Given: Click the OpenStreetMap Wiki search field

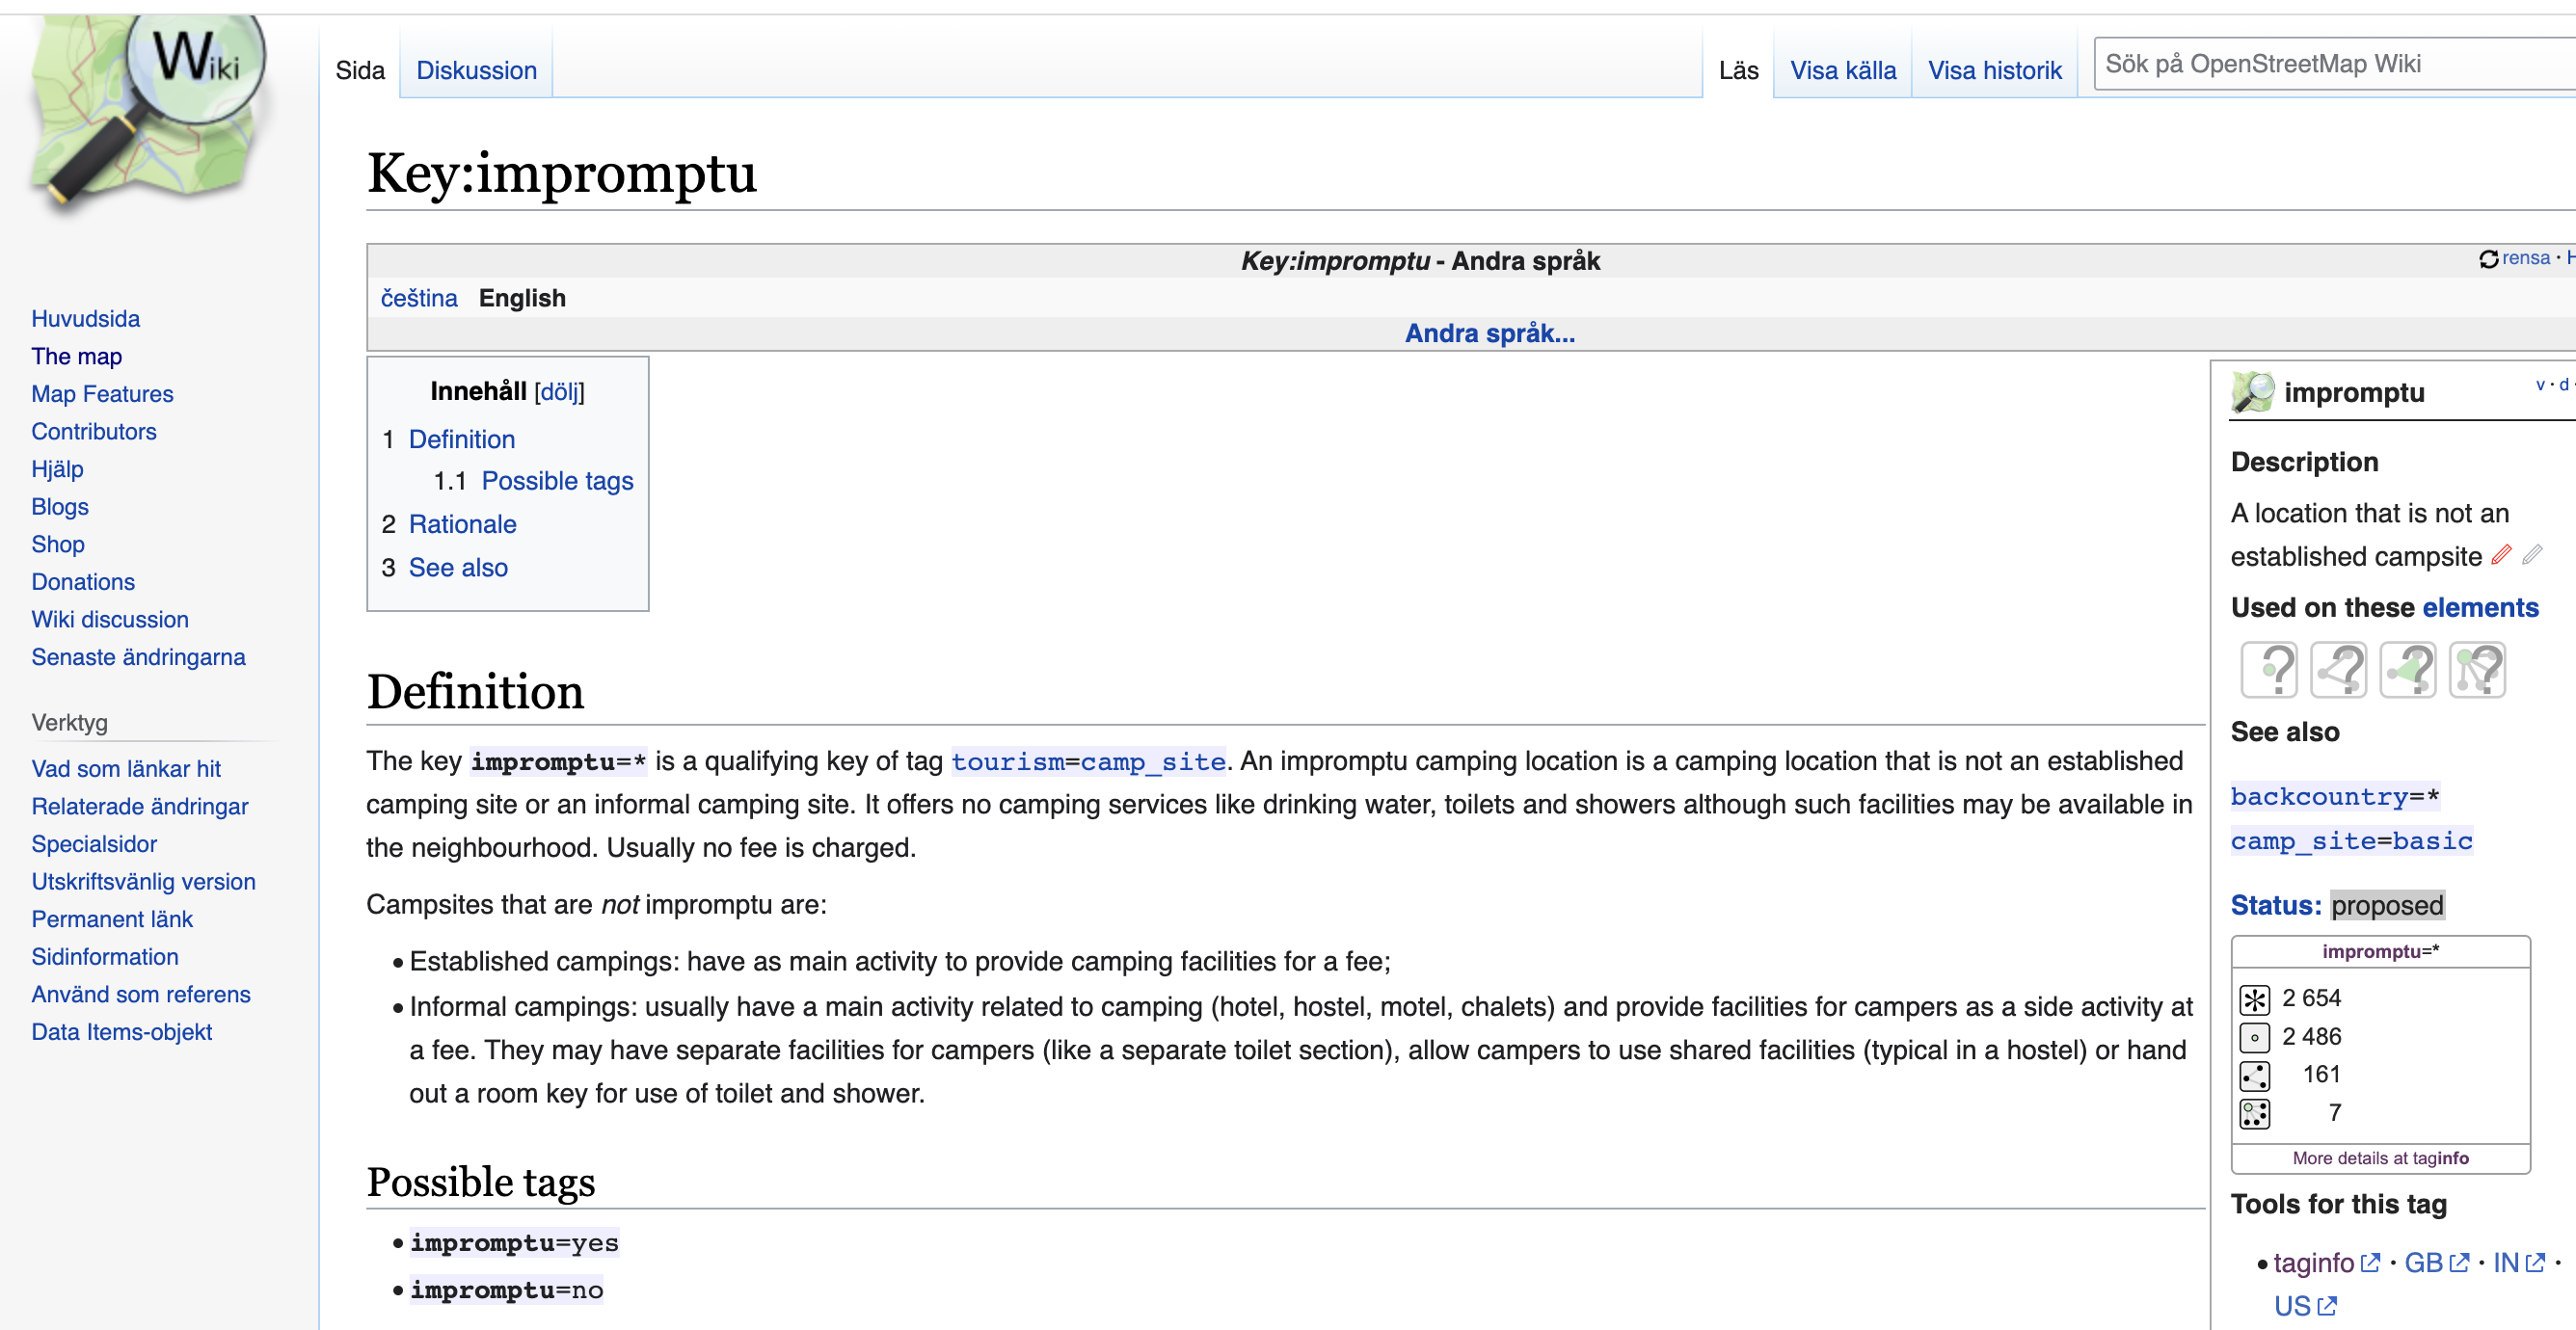Looking at the screenshot, I should (x=2330, y=64).
